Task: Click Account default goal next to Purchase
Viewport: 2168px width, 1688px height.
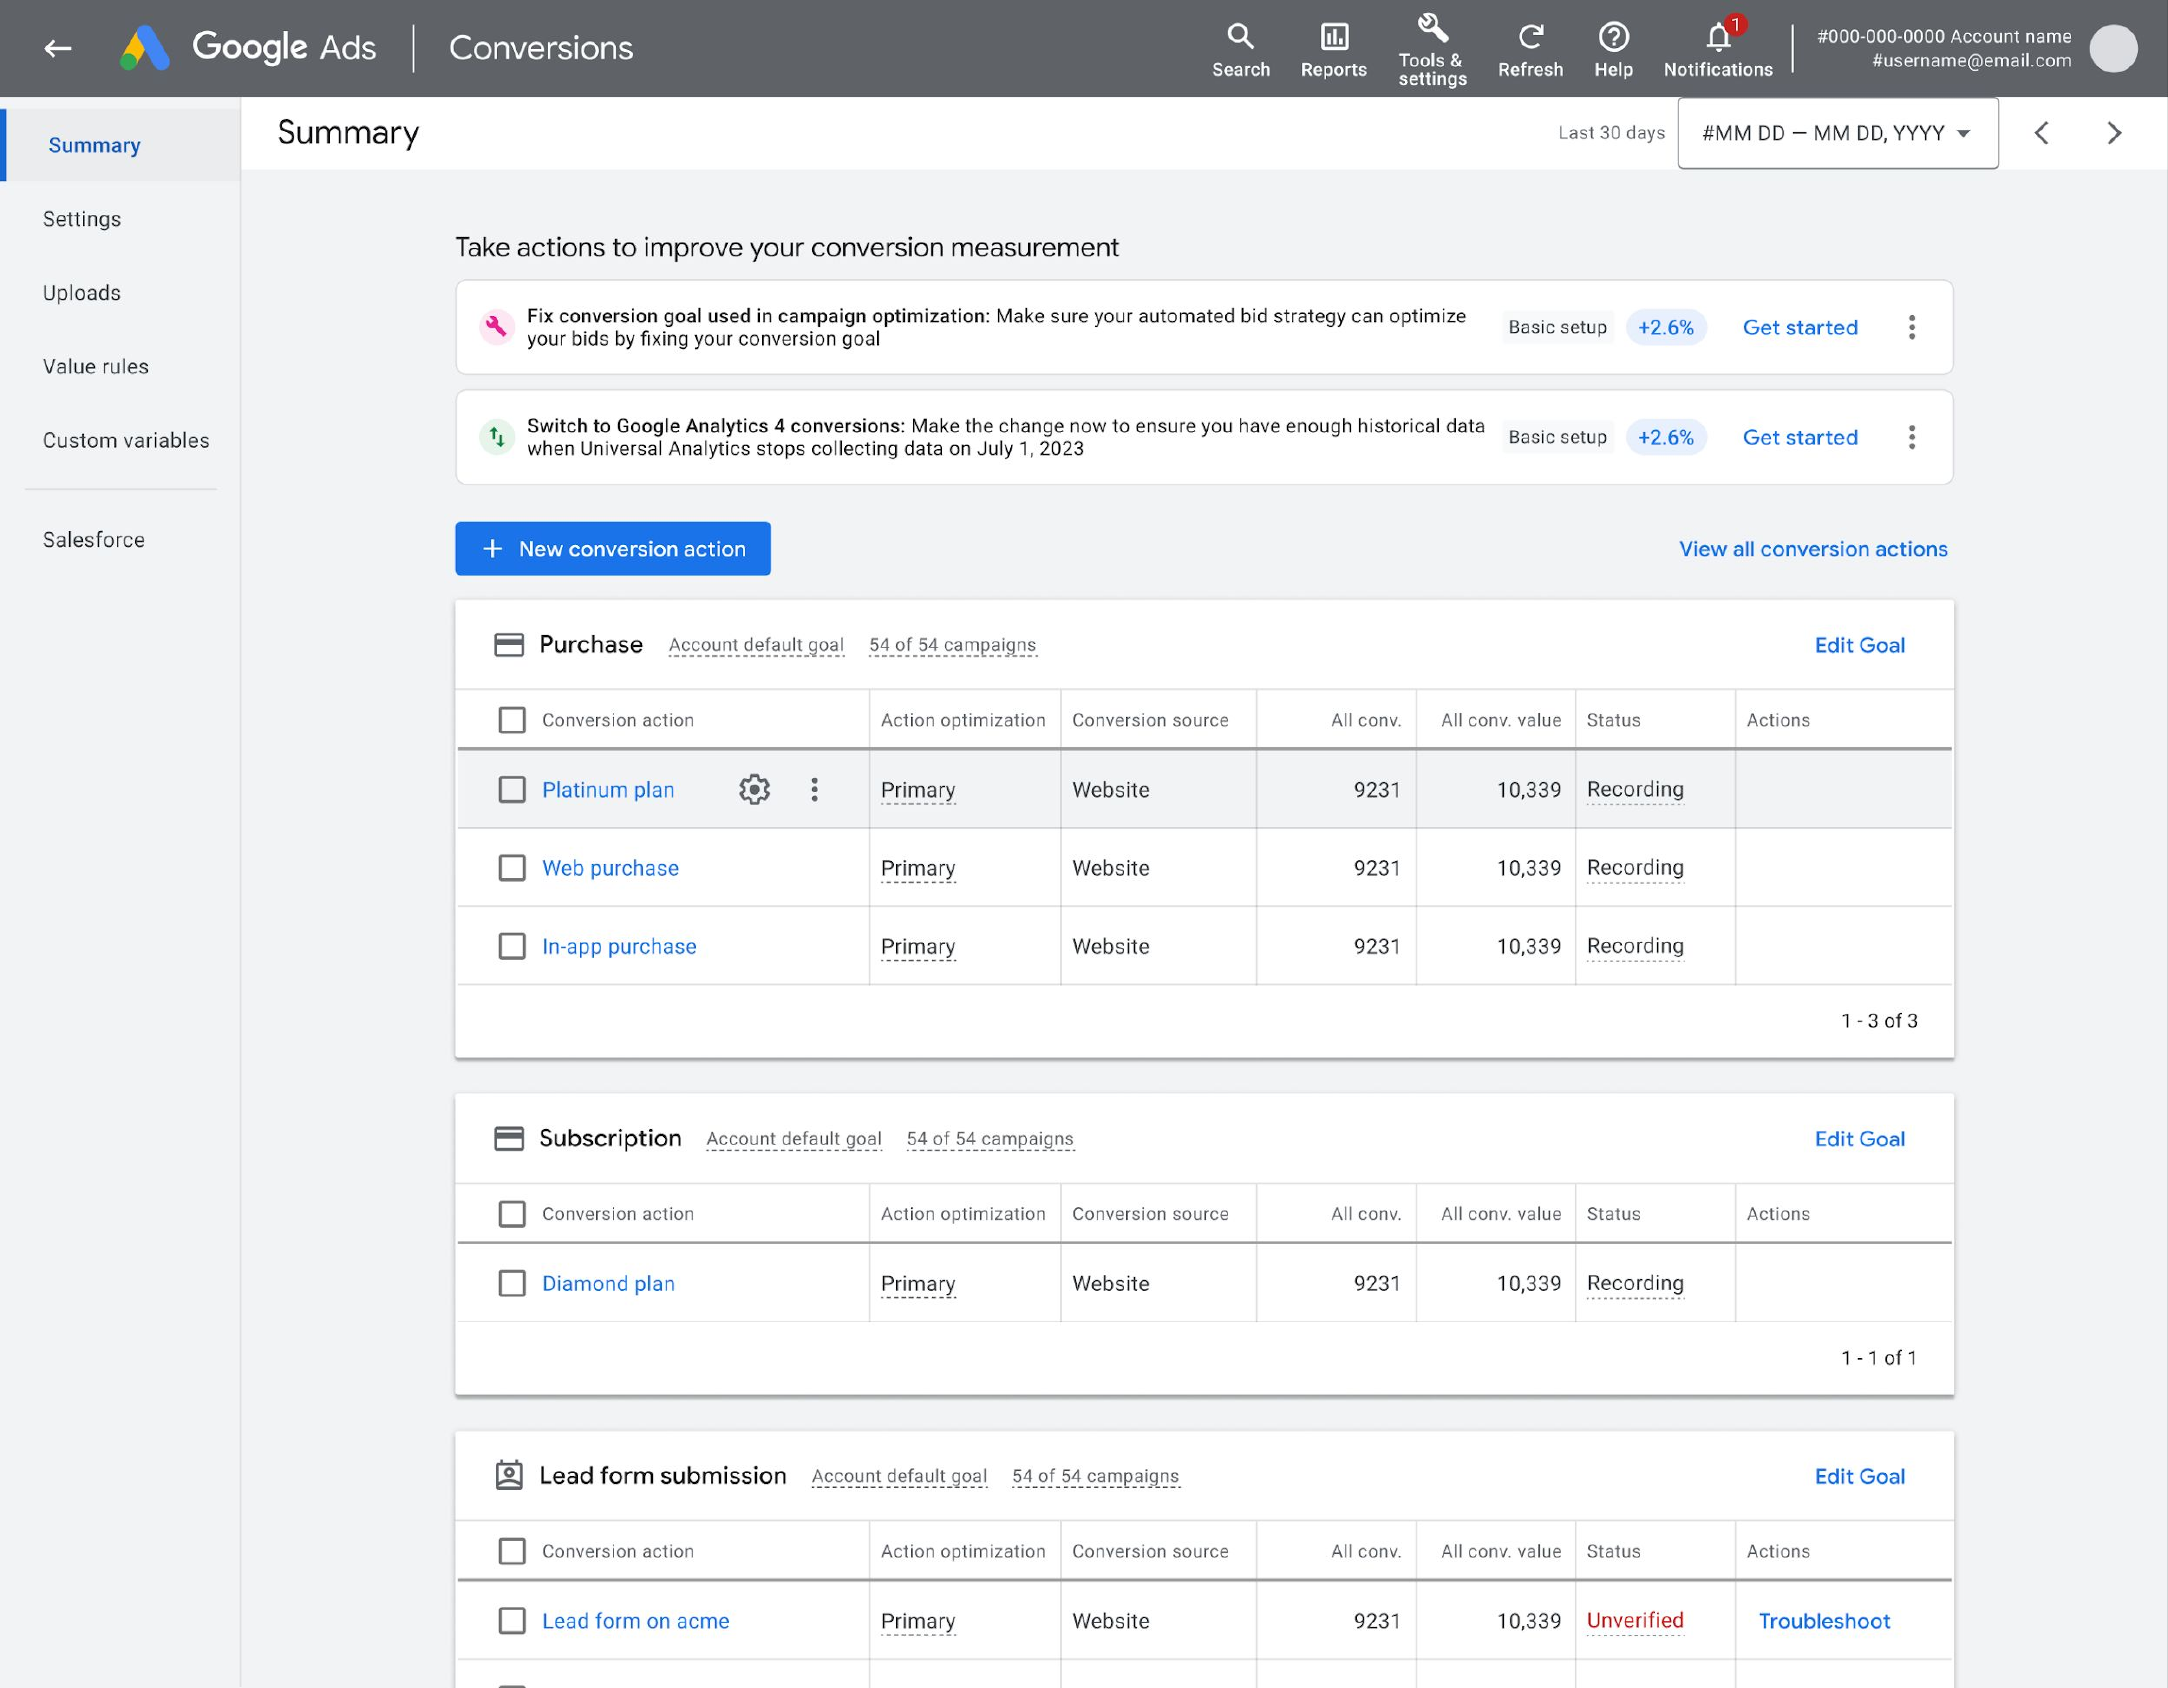Action: coord(756,645)
